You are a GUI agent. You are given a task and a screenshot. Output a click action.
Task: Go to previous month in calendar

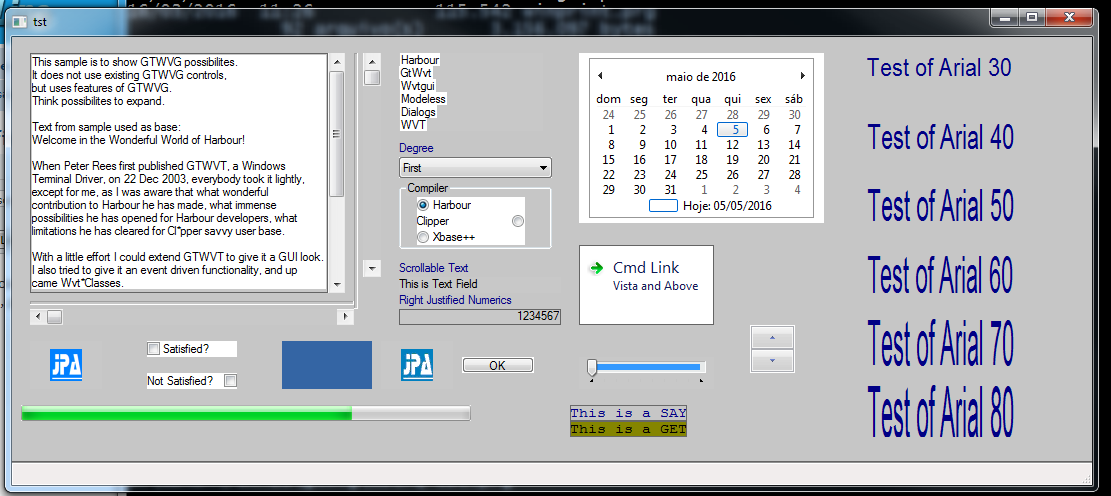tap(599, 76)
